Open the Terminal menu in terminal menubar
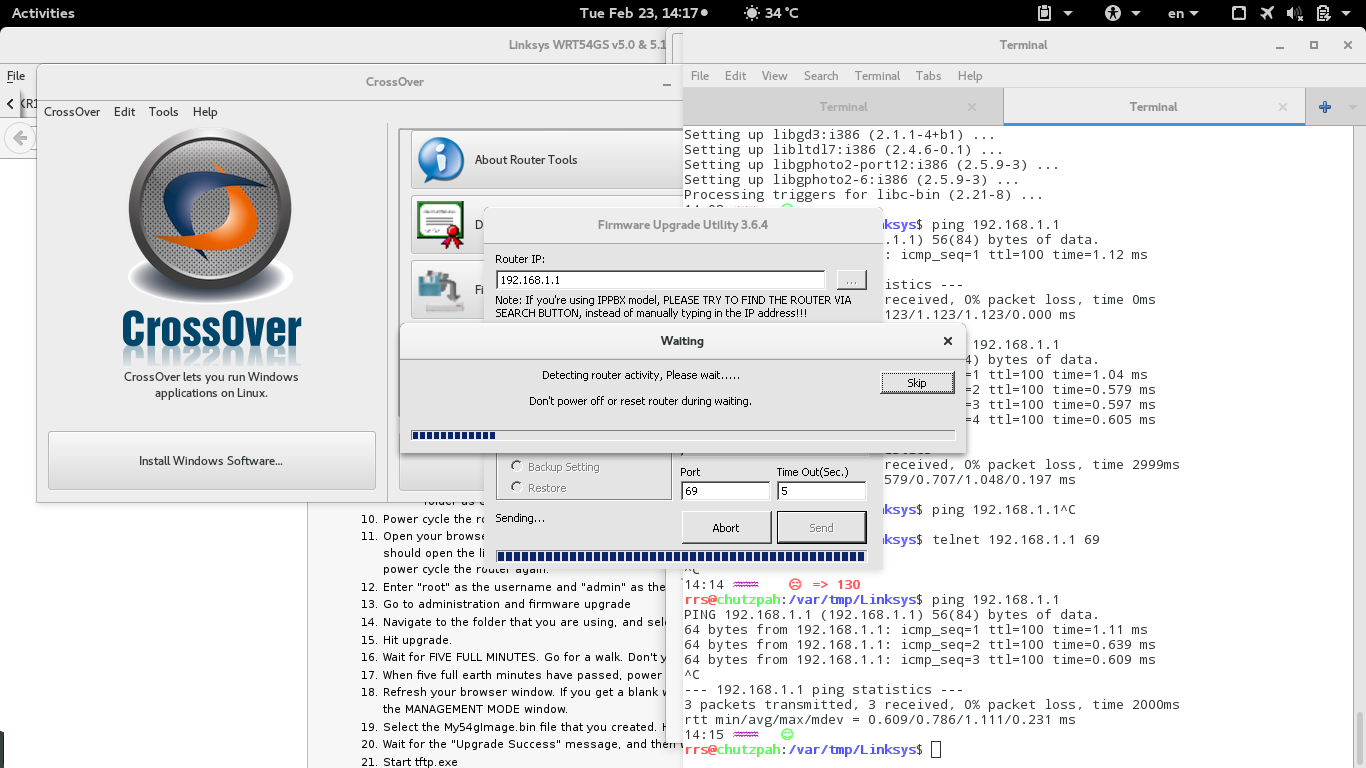 click(877, 76)
